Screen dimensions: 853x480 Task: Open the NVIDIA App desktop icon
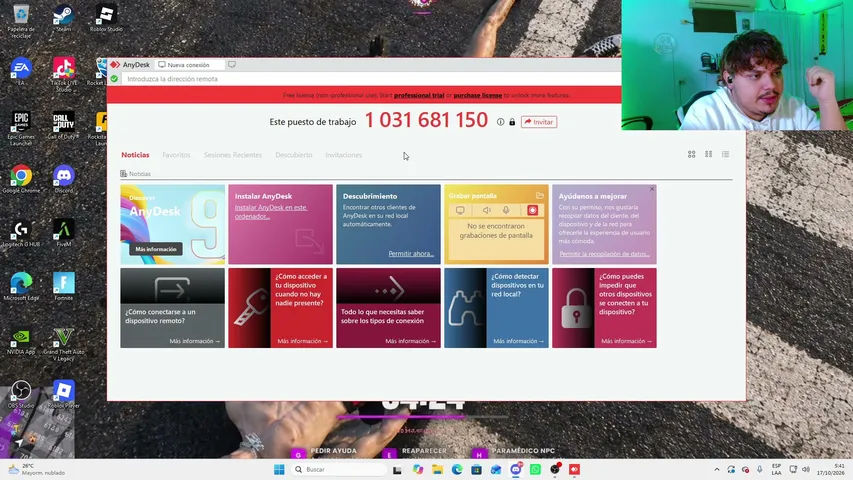click(21, 341)
